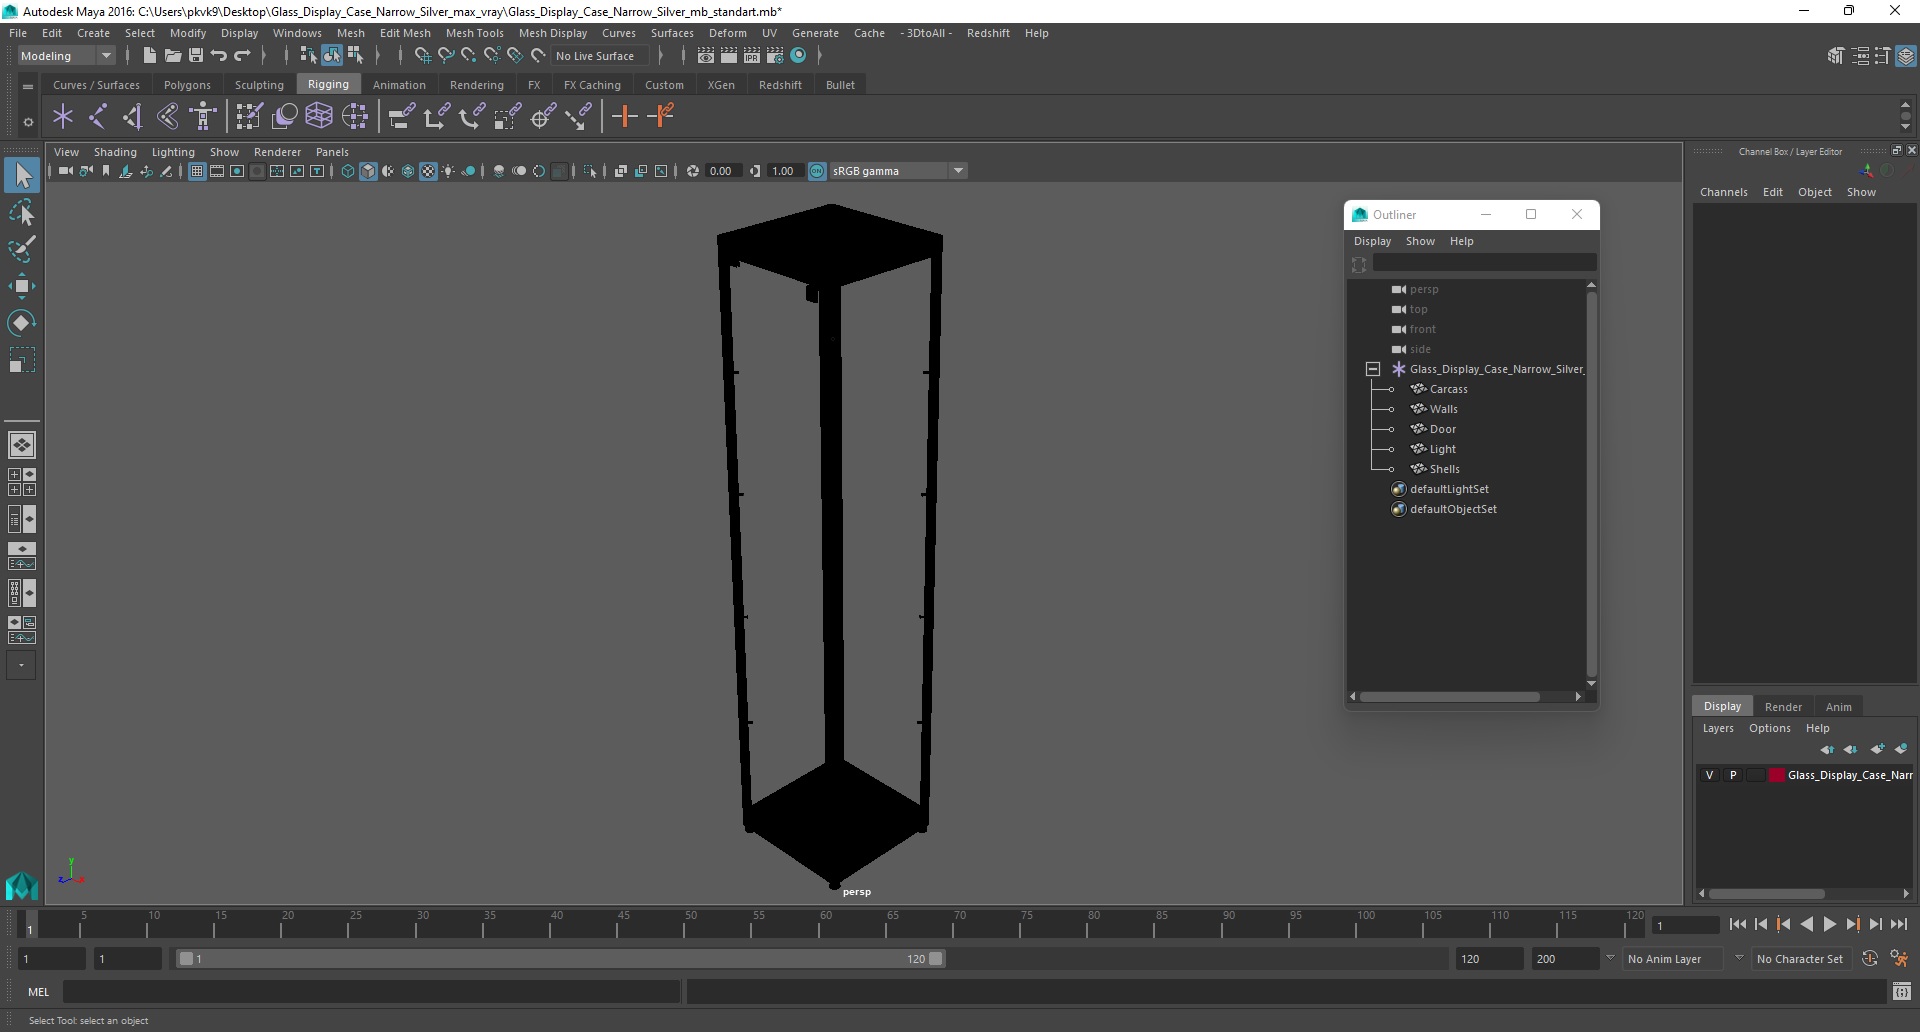
Task: Click the Play Forwards button
Action: pyautogui.click(x=1829, y=925)
